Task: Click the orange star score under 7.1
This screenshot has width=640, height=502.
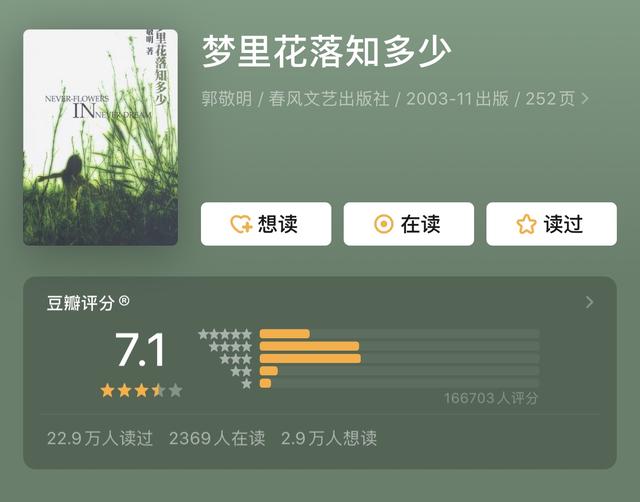Action: (x=141, y=391)
